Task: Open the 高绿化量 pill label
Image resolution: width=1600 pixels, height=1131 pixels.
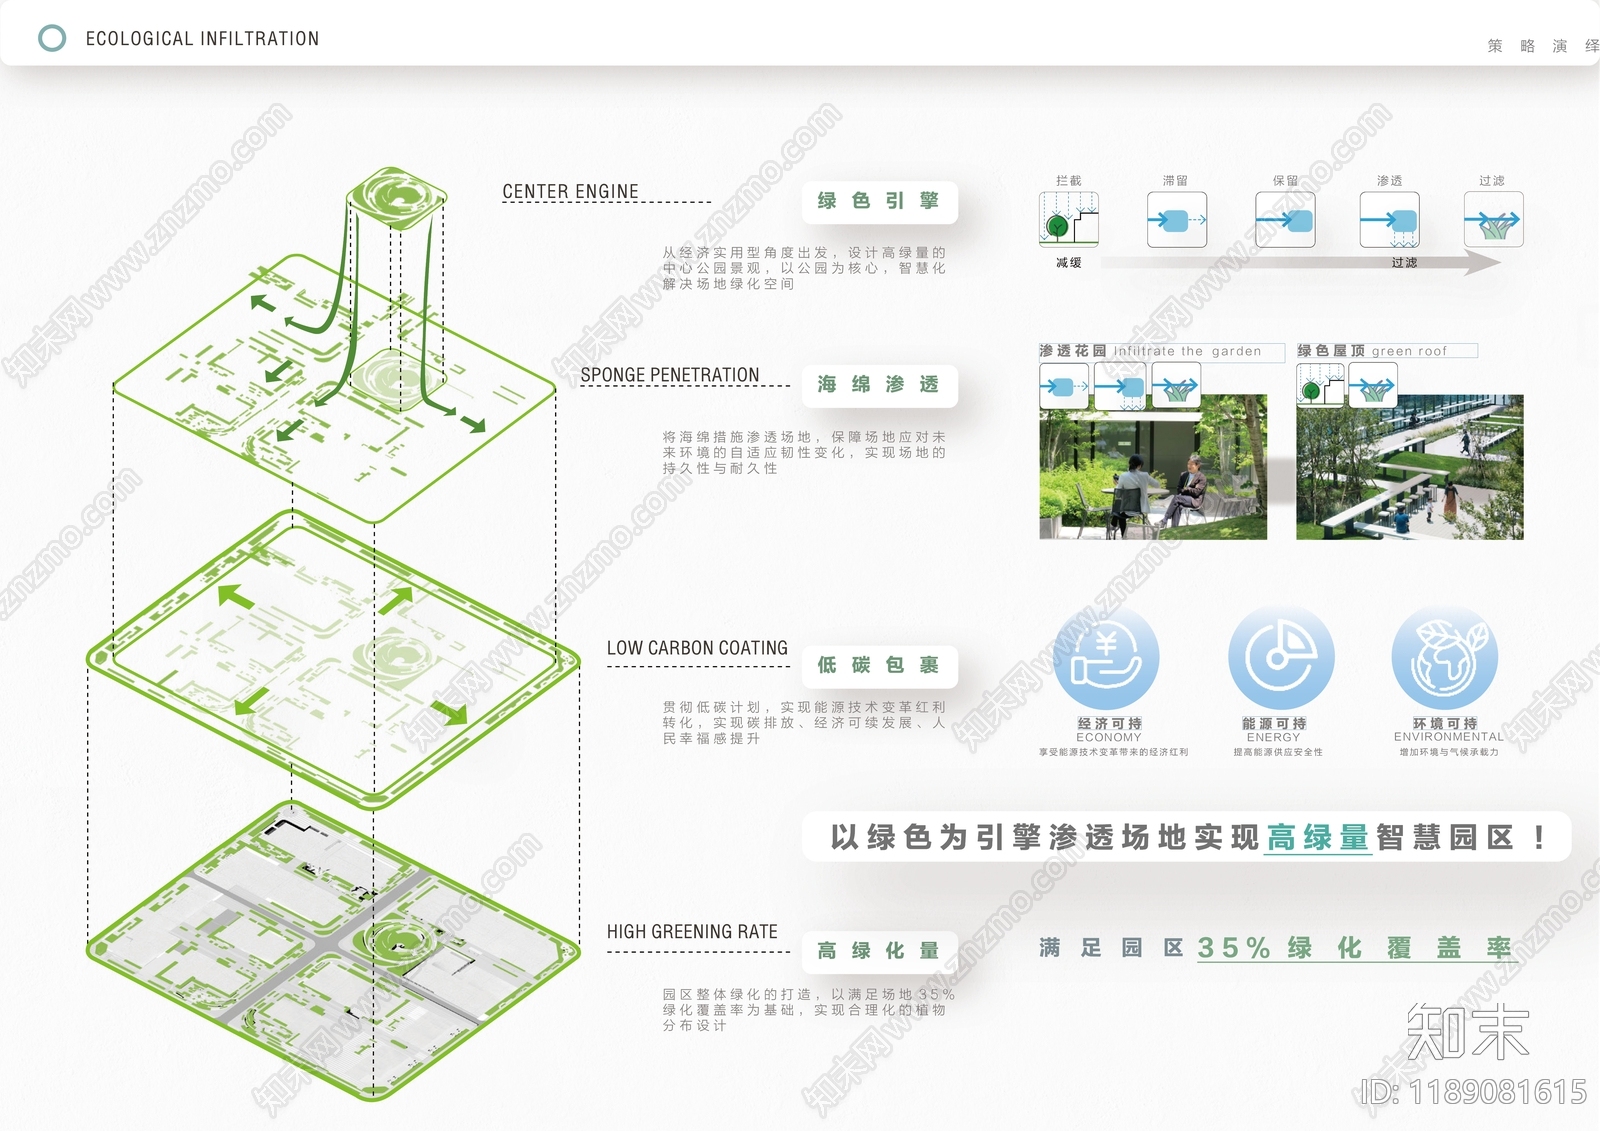Action: [x=879, y=951]
